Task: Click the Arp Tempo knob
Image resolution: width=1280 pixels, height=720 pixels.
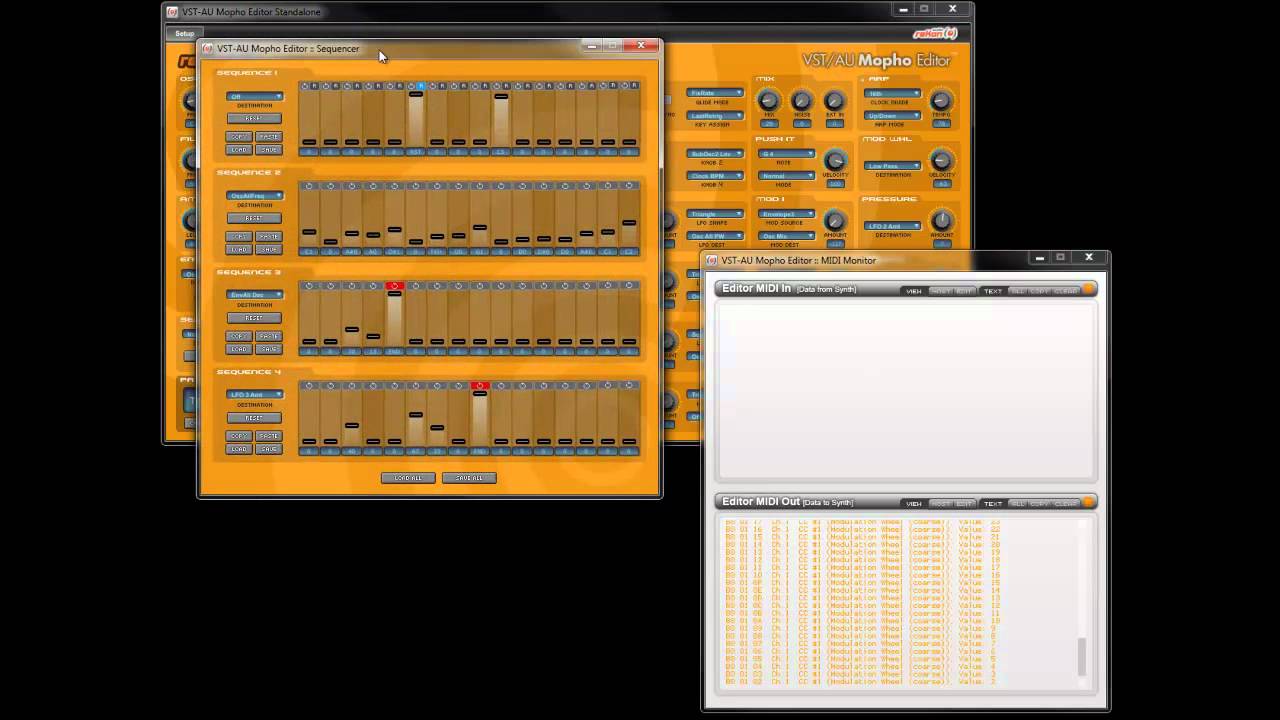Action: tap(940, 100)
